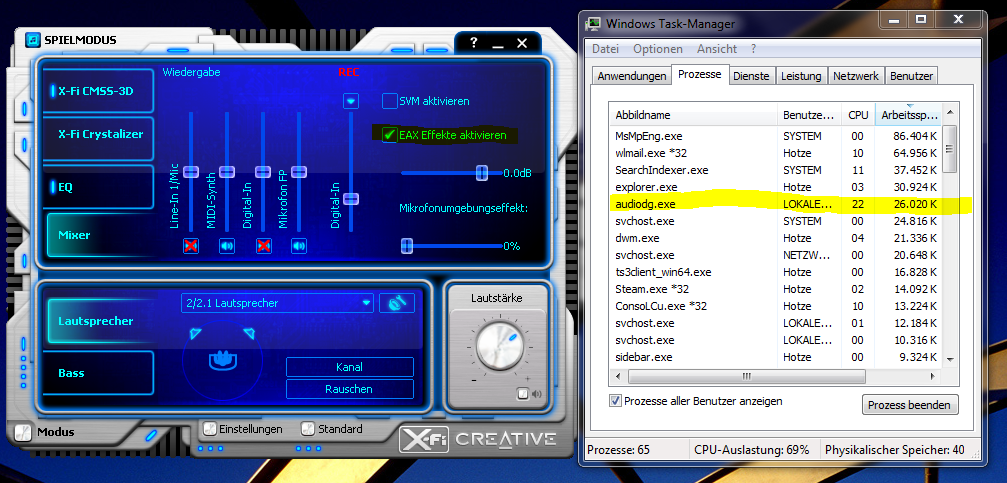
Task: Switch to the Benutzer tab
Action: coord(911,76)
